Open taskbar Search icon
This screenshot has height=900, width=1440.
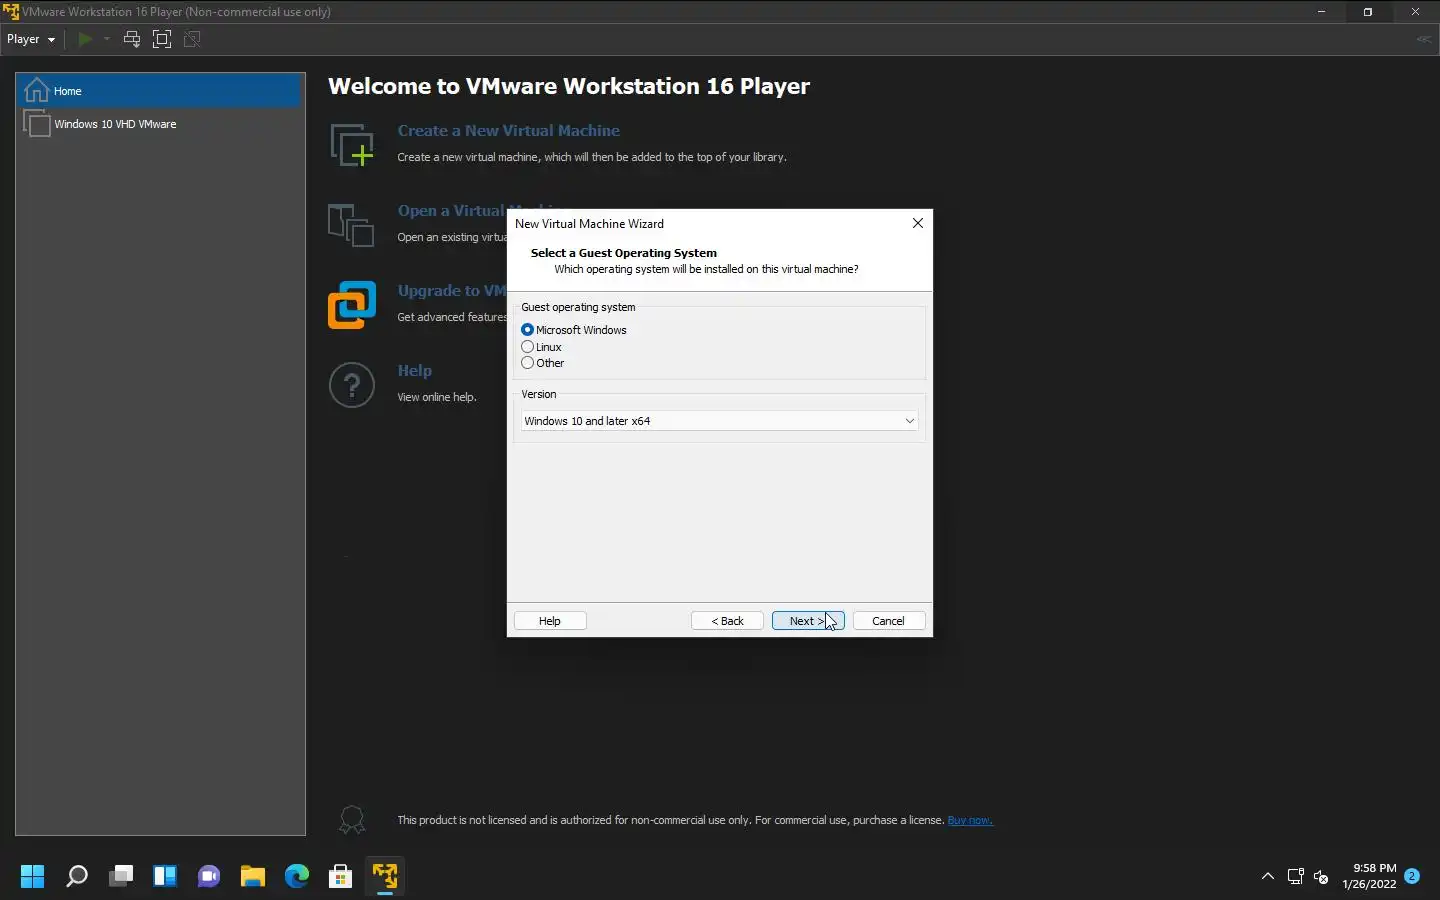tap(76, 877)
